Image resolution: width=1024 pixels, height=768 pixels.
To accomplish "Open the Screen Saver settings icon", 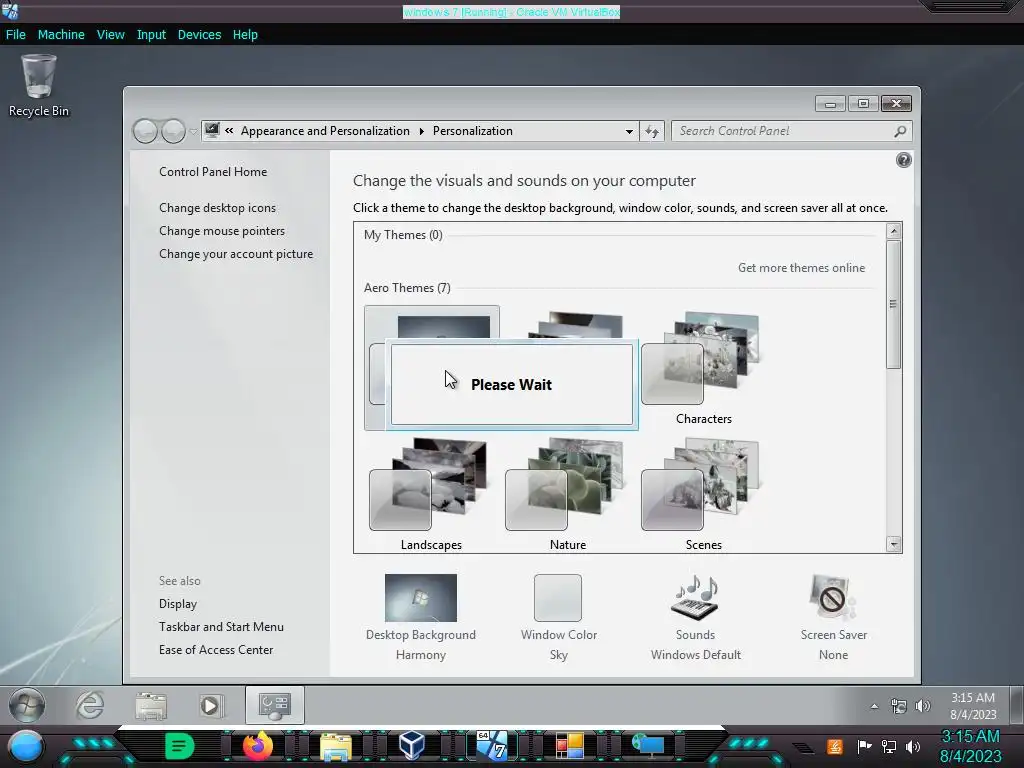I will click(833, 598).
